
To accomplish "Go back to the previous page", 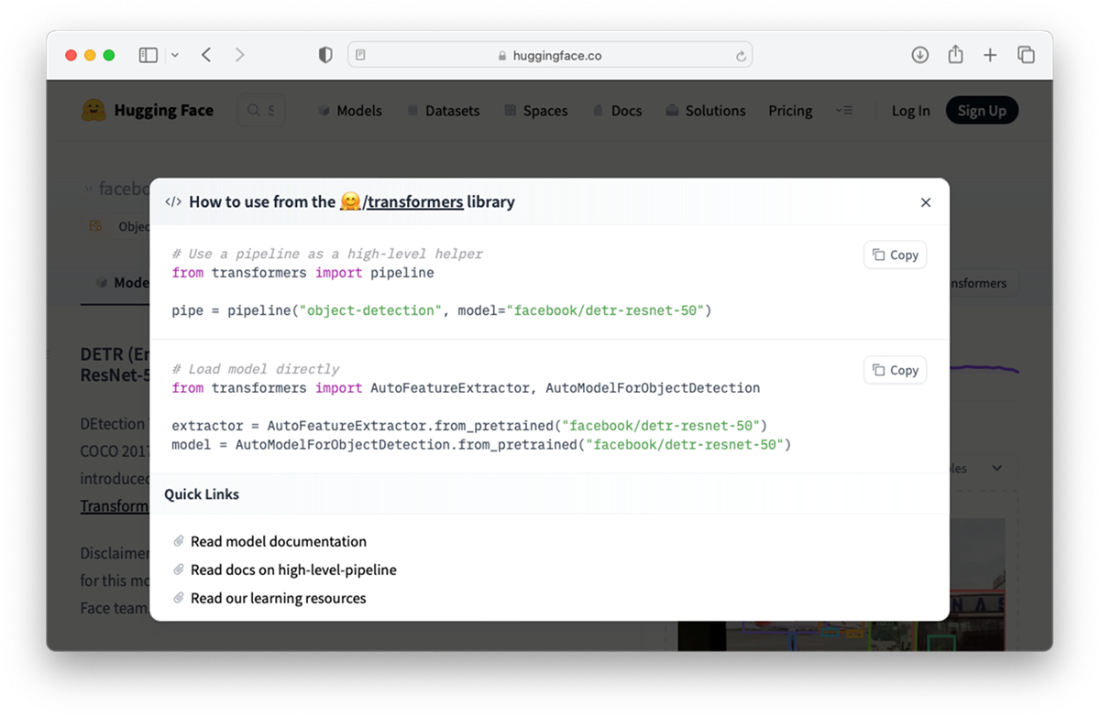I will pos(206,56).
